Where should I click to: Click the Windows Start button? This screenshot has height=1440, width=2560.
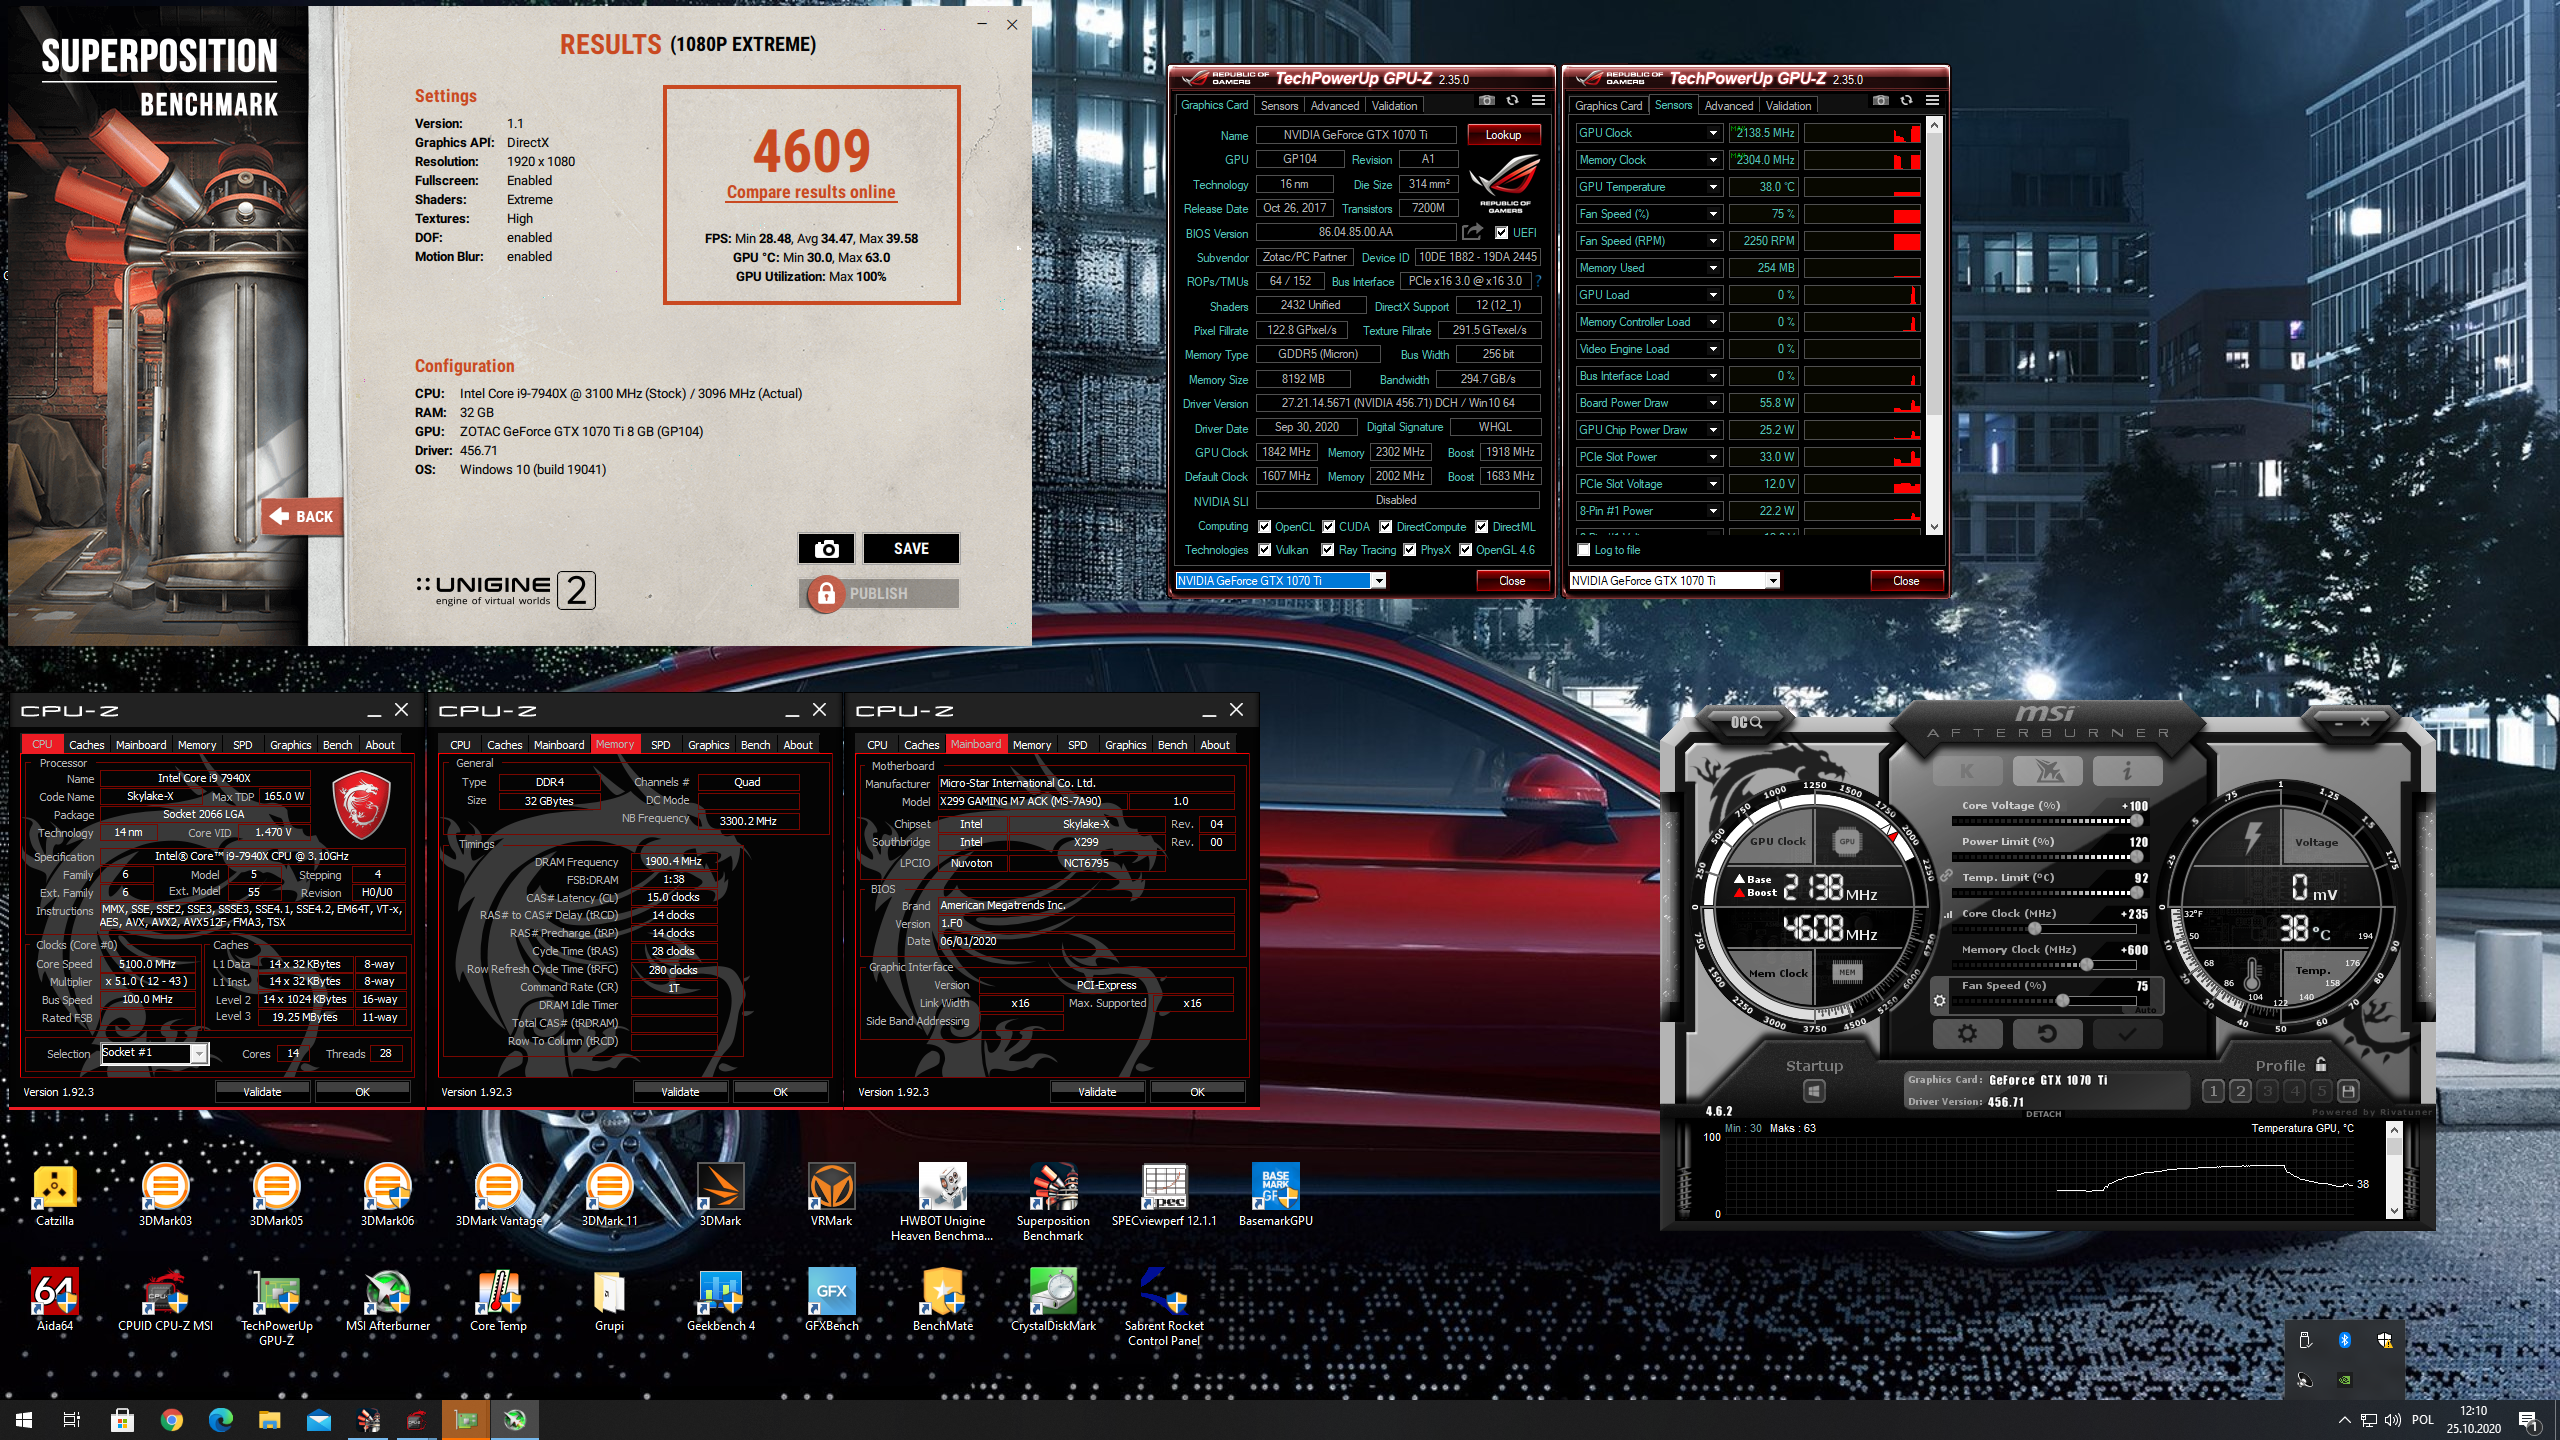(x=24, y=1420)
